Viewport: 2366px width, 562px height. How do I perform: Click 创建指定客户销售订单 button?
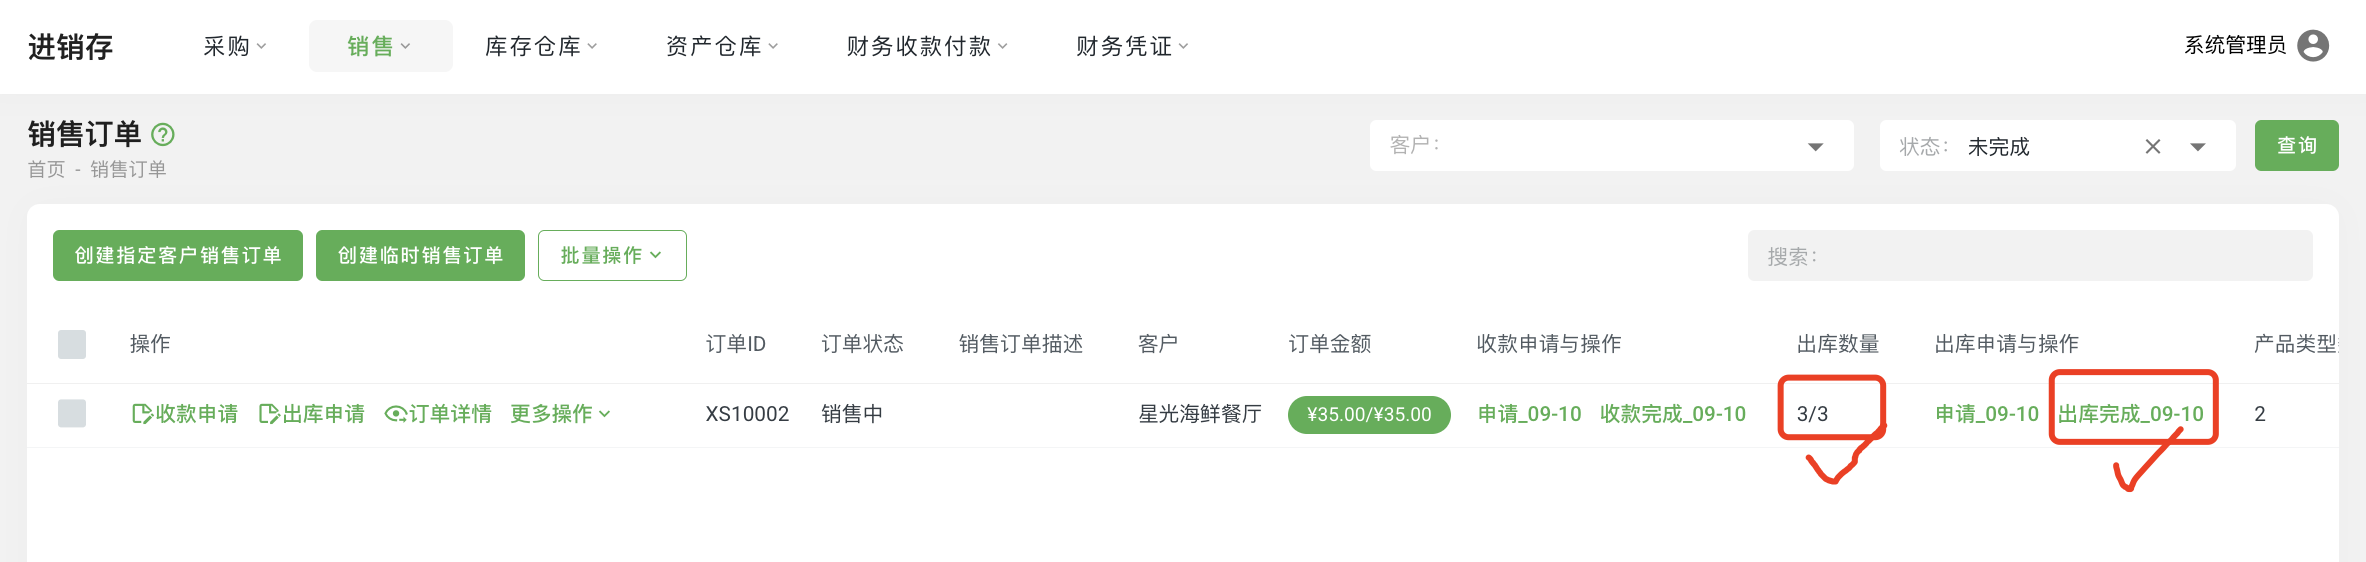[178, 256]
